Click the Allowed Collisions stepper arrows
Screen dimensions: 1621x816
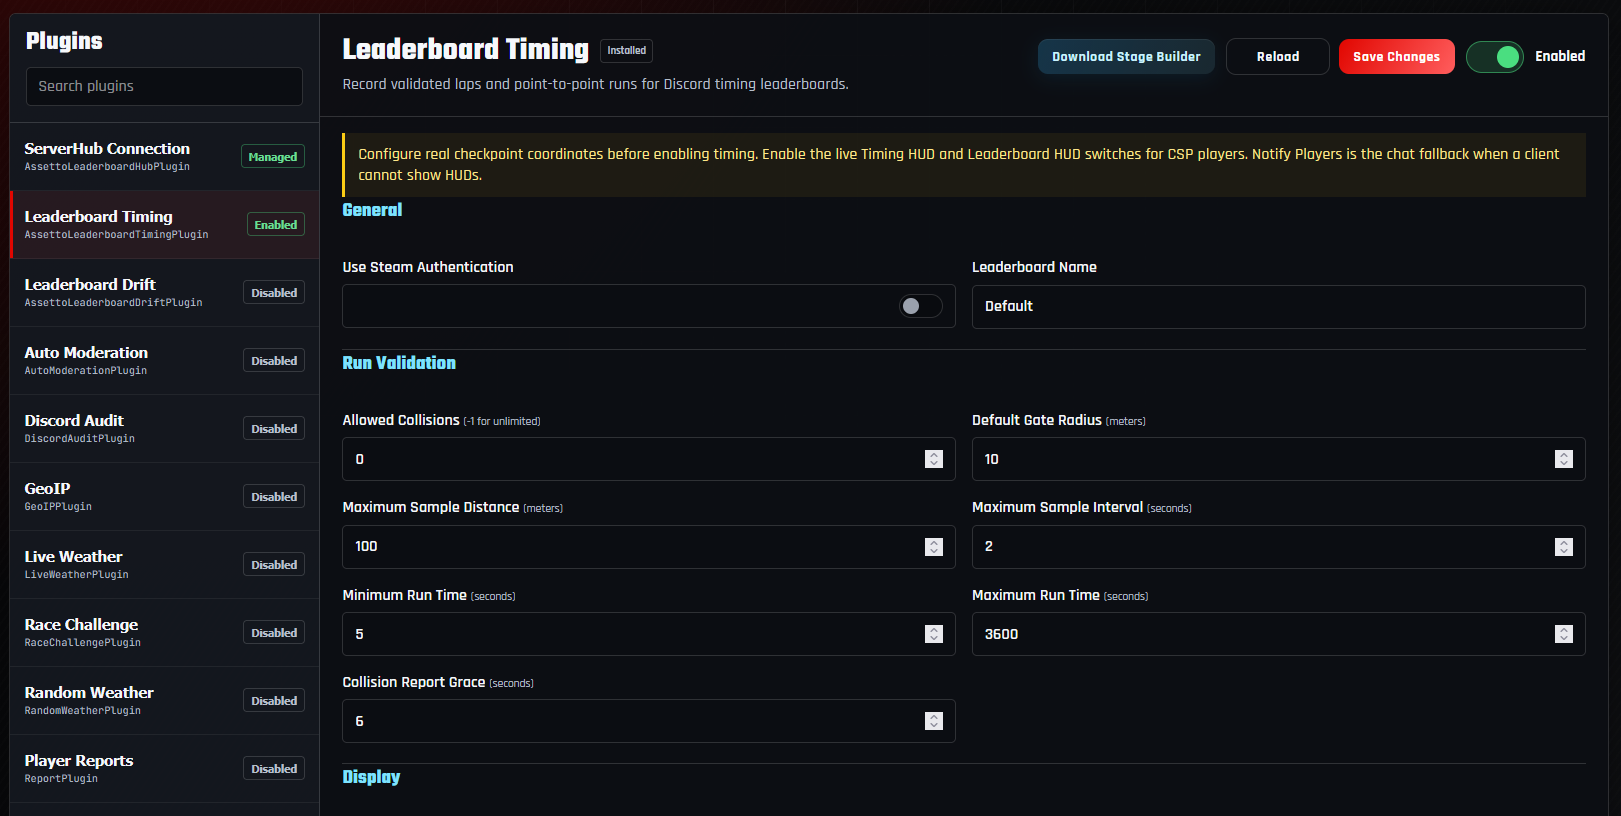point(934,459)
